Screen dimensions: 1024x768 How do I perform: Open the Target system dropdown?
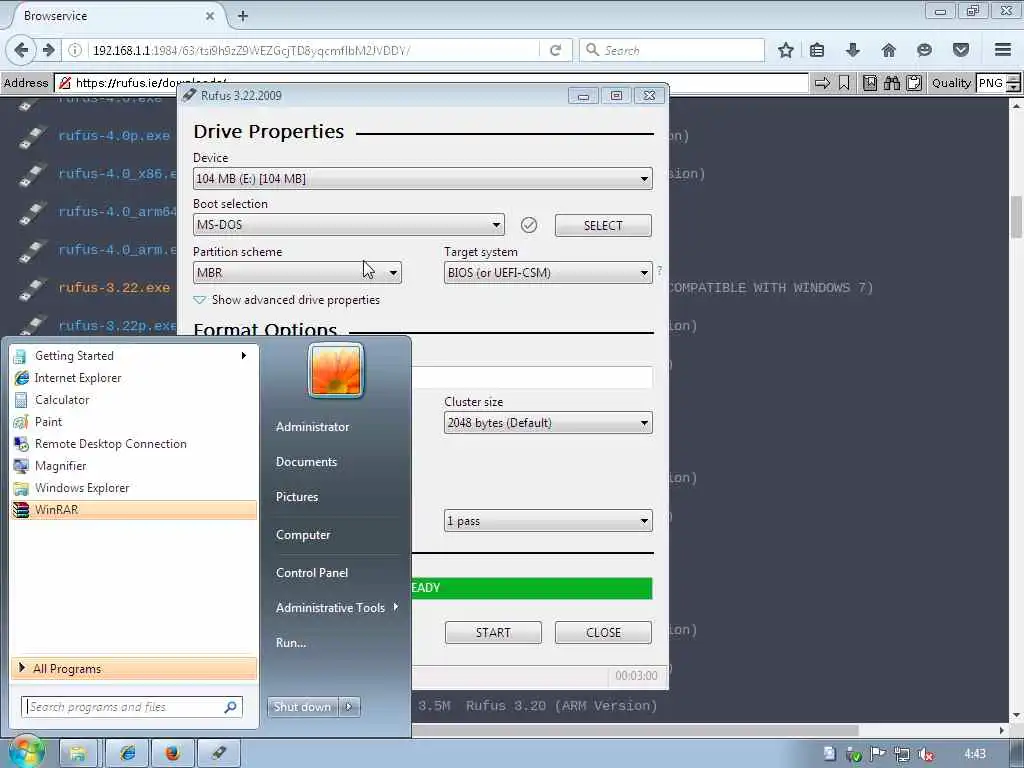coord(548,272)
